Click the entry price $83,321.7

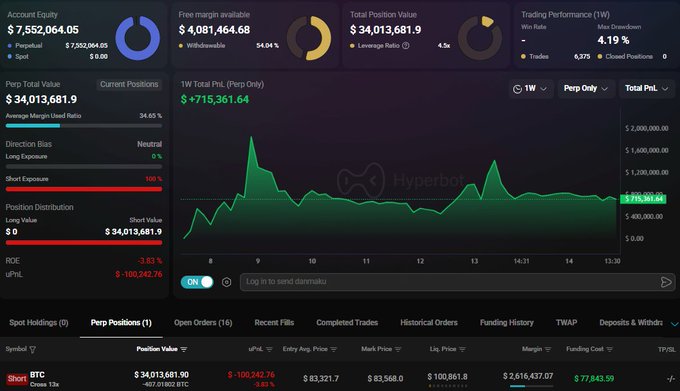pyautogui.click(x=321, y=379)
